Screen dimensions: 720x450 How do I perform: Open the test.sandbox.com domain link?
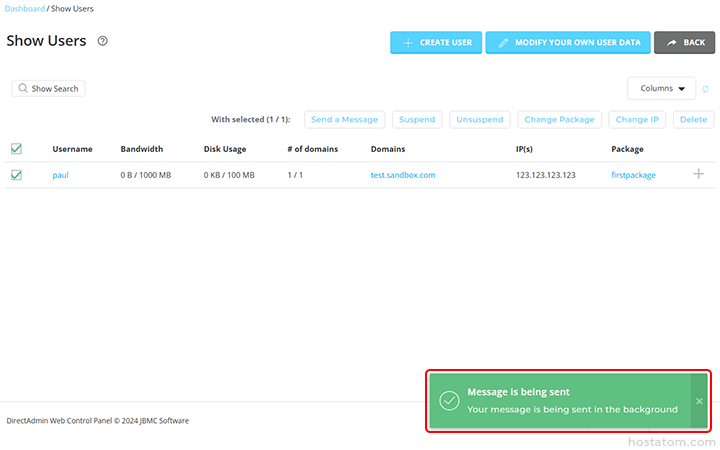(402, 175)
